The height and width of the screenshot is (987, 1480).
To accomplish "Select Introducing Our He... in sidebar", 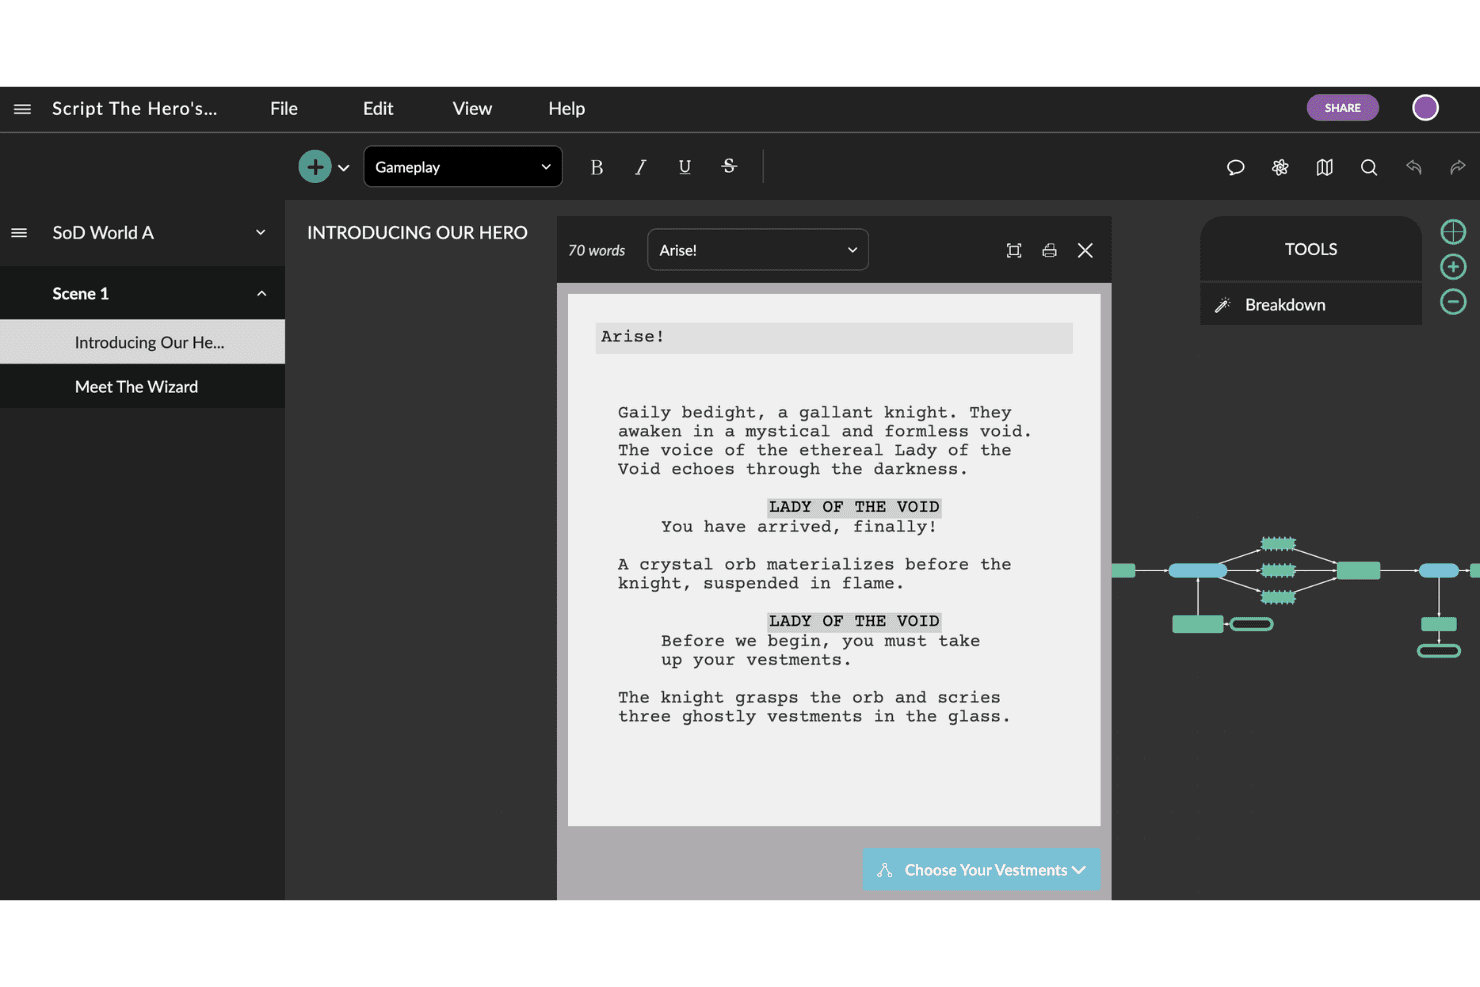I will pos(142,342).
